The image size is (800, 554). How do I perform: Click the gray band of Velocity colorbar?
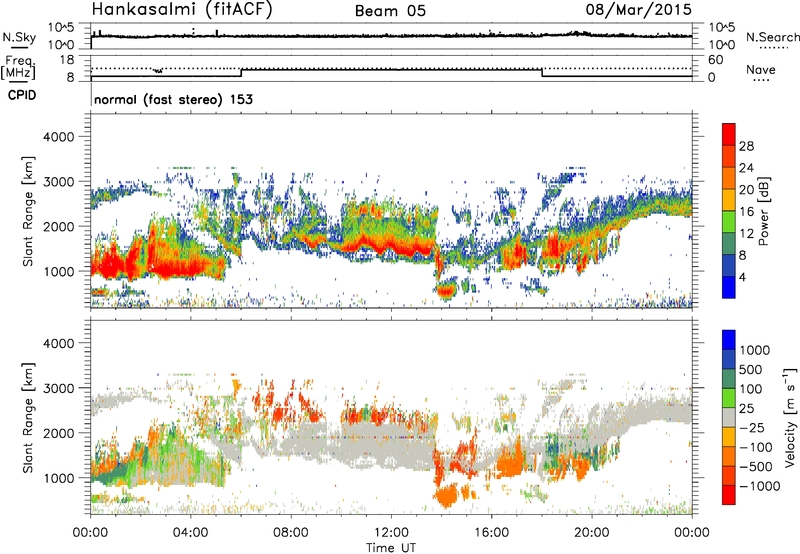click(x=729, y=418)
